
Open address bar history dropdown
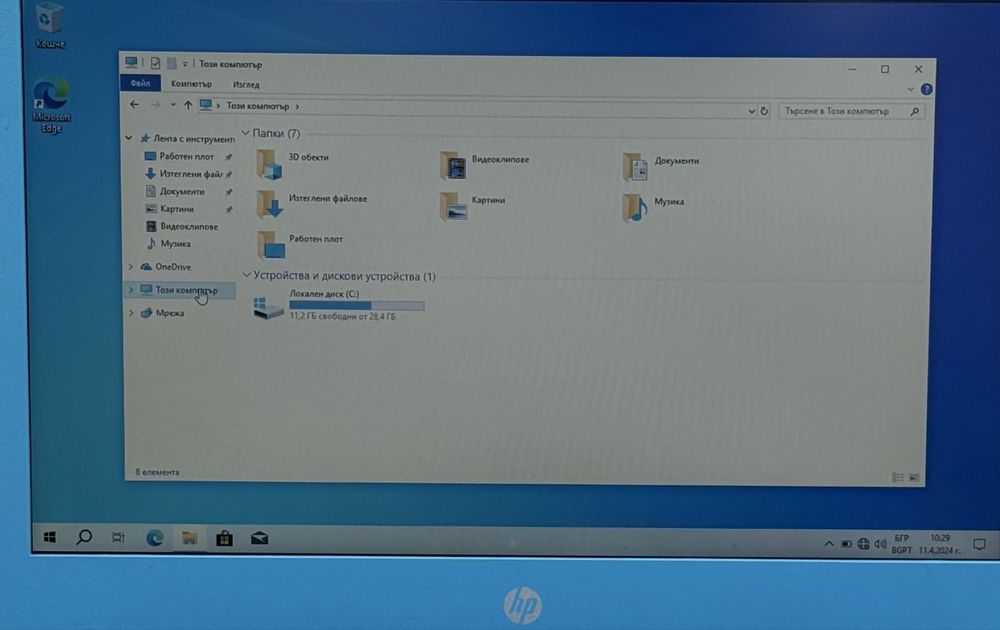coord(751,111)
